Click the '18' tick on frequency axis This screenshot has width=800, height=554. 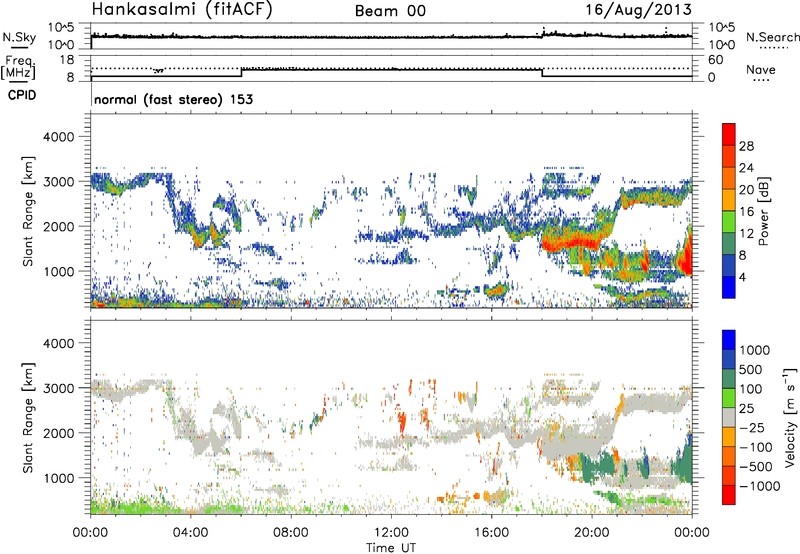point(68,60)
